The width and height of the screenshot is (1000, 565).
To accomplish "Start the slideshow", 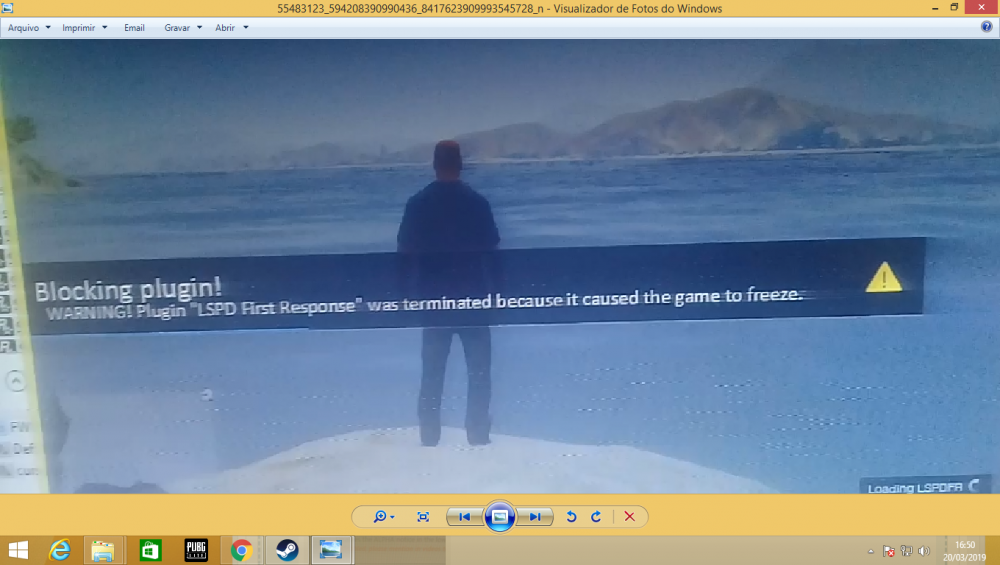I will coord(500,517).
